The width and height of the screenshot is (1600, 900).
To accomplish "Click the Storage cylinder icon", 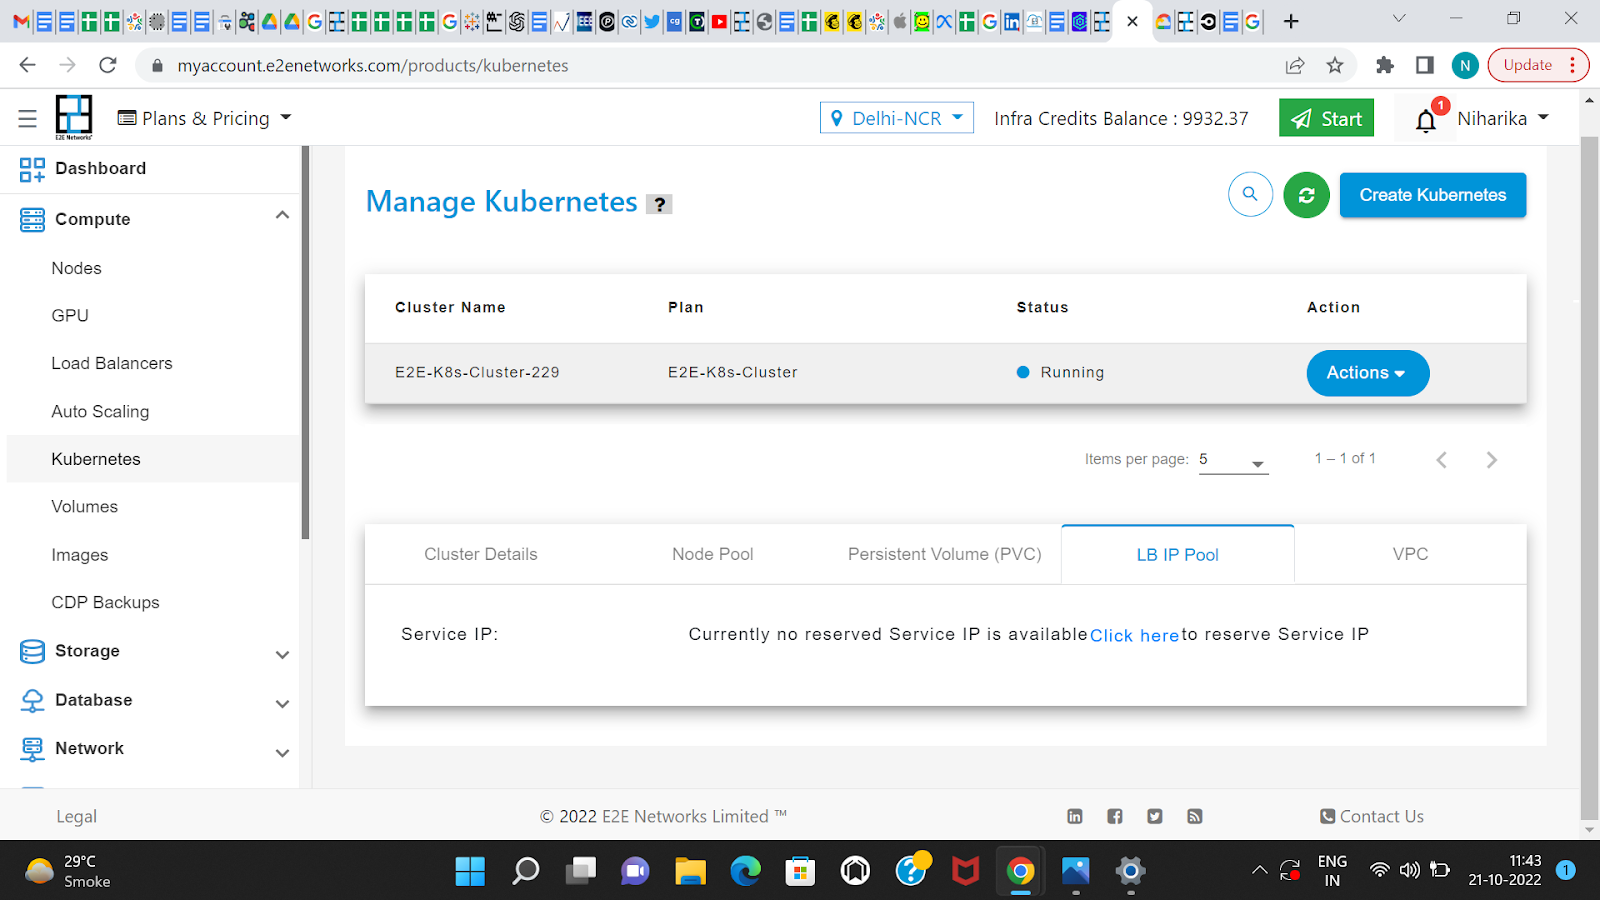I will point(32,652).
